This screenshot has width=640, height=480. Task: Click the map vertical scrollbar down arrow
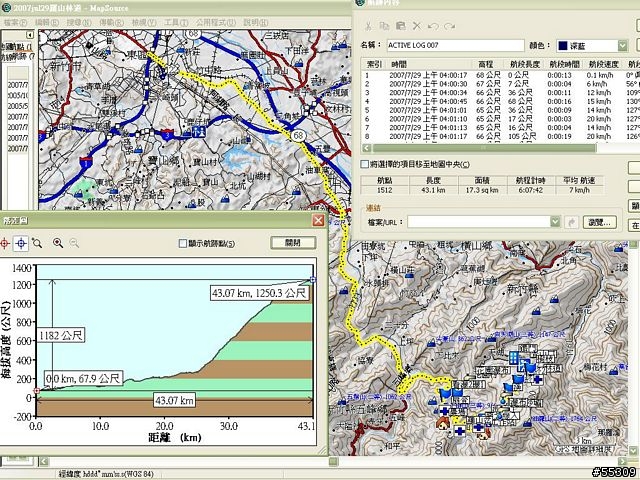point(633,451)
